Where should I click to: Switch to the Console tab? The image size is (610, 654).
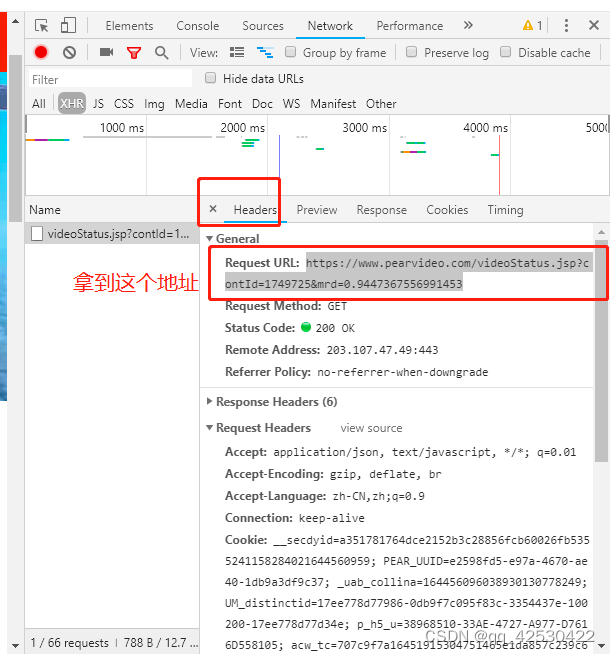pyautogui.click(x=198, y=26)
